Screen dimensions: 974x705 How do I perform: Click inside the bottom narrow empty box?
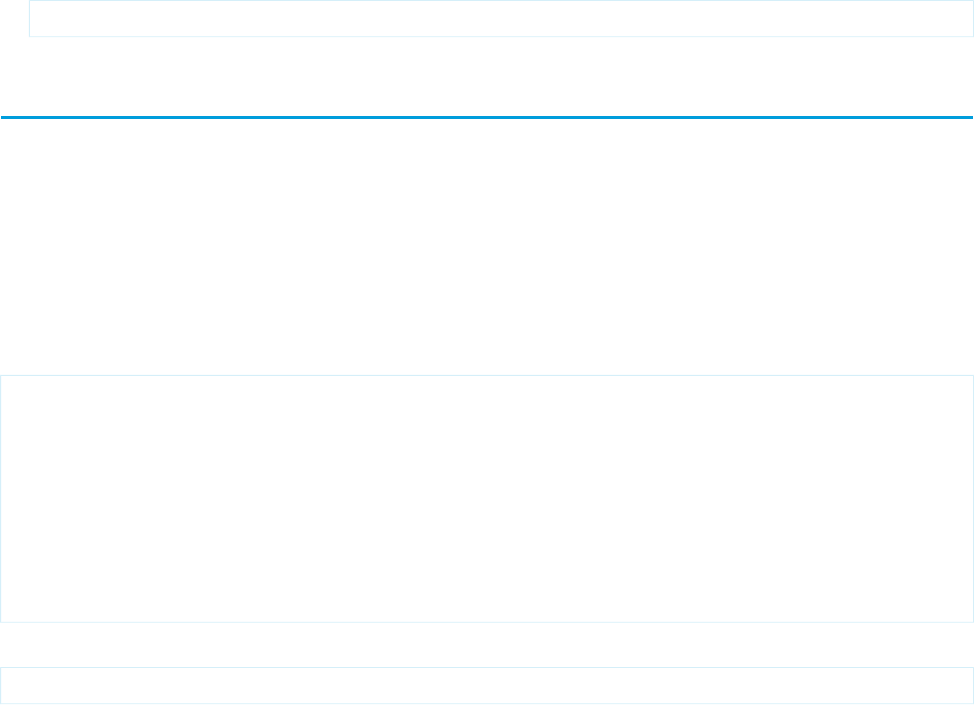click(487, 686)
